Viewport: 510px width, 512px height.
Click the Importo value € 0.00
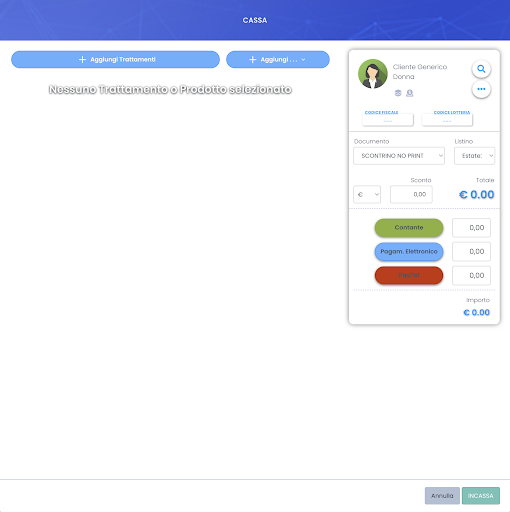coord(476,312)
